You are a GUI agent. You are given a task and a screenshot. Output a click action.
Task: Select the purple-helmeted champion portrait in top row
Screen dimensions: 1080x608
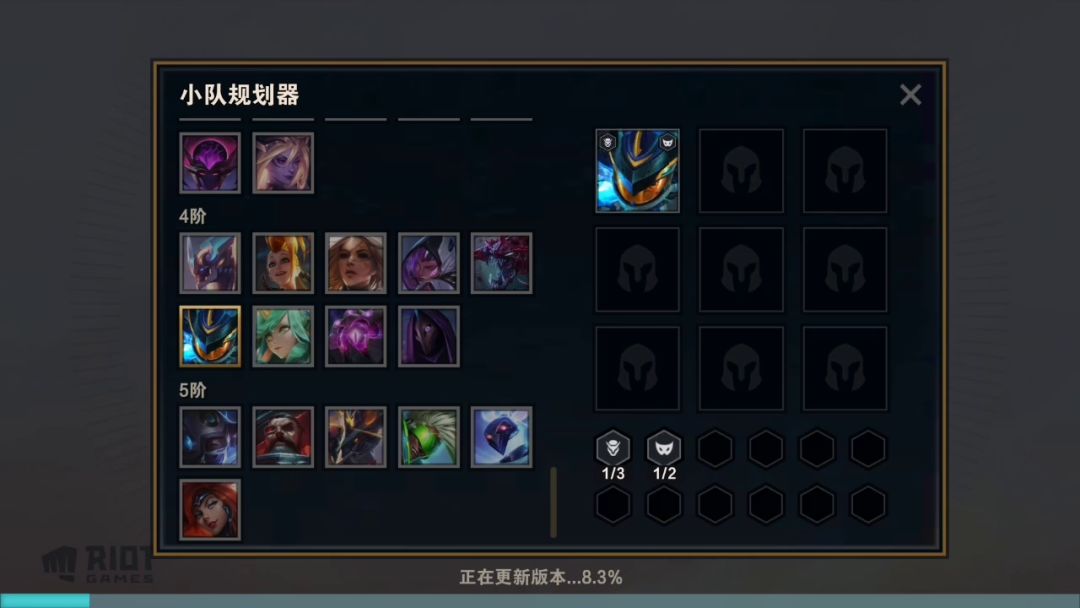(210, 163)
